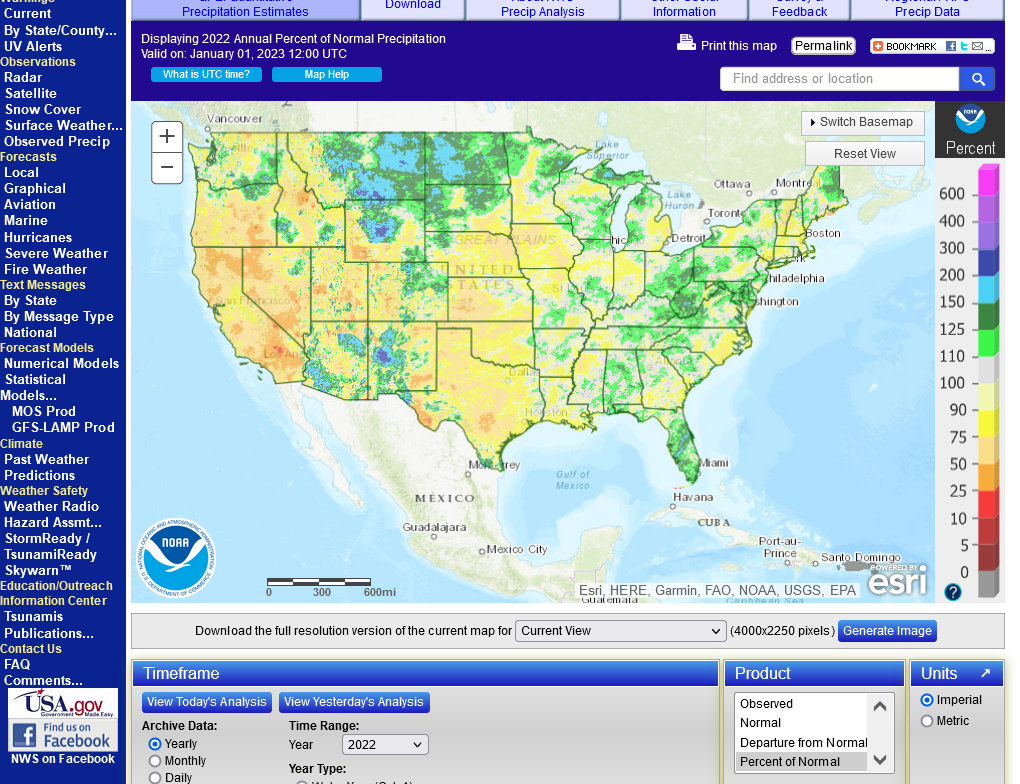The width and height of the screenshot is (1020, 784).
Task: Open the legend help question mark icon
Action: pos(953,592)
